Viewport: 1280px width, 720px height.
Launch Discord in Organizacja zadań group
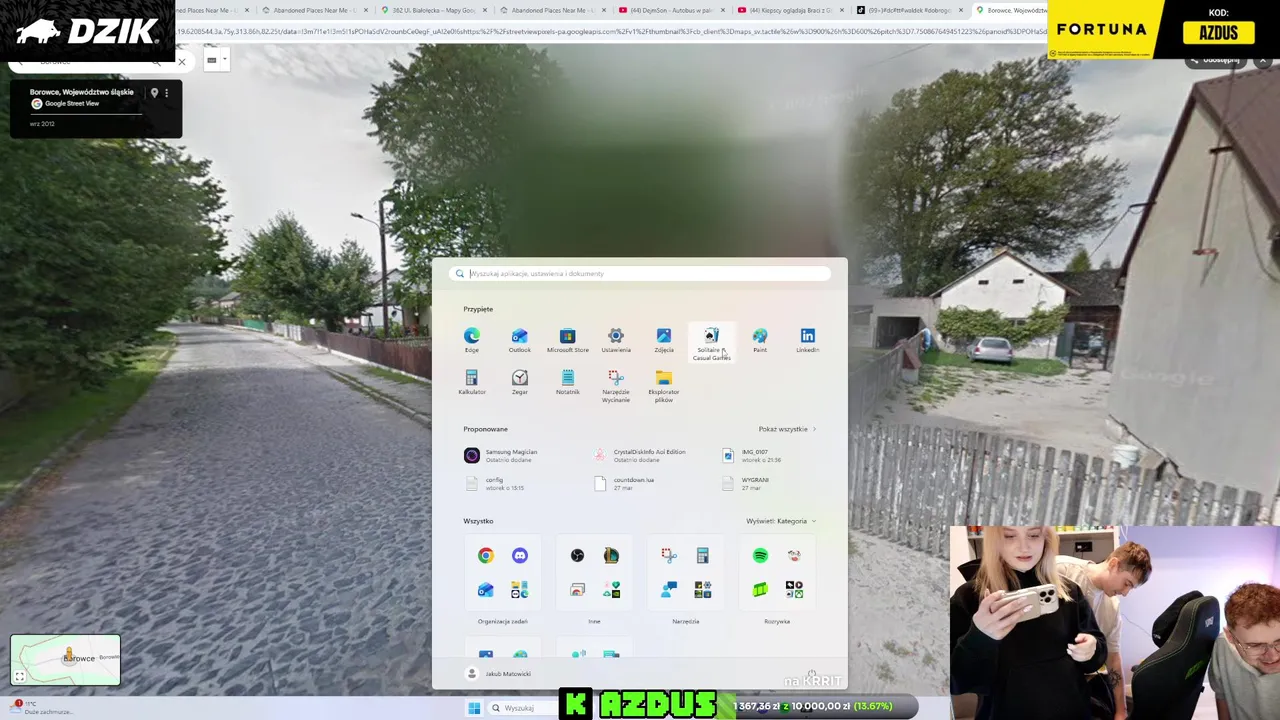point(519,556)
